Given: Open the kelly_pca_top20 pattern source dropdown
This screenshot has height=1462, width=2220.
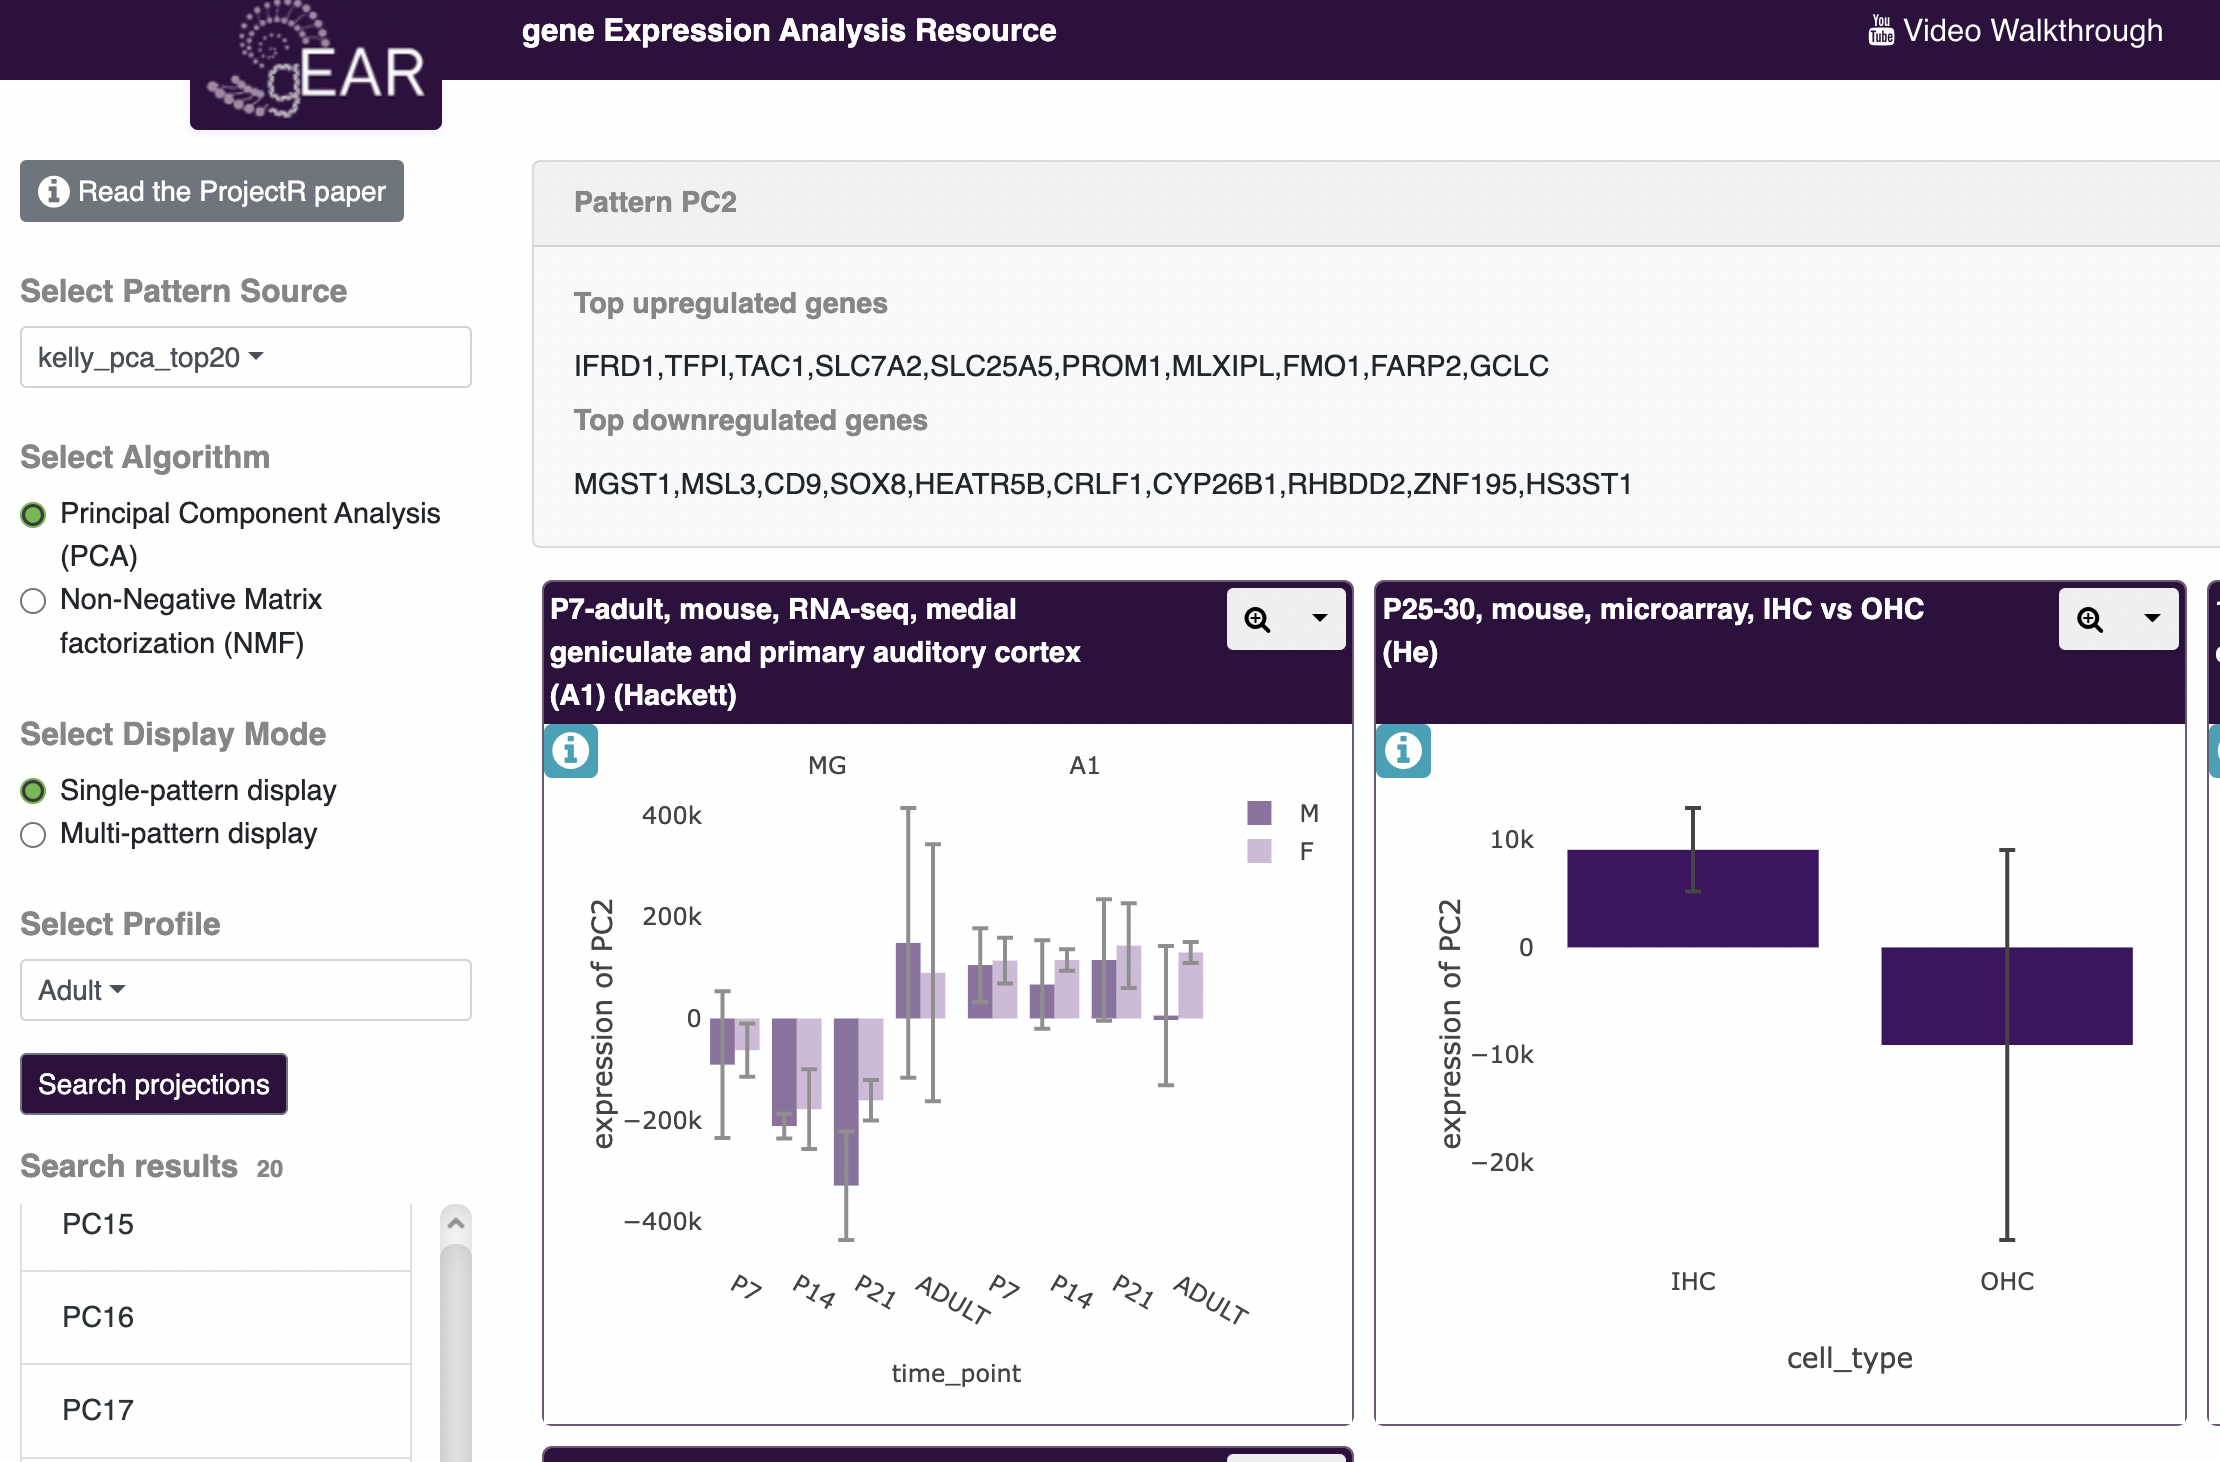Looking at the screenshot, I should [x=245, y=357].
